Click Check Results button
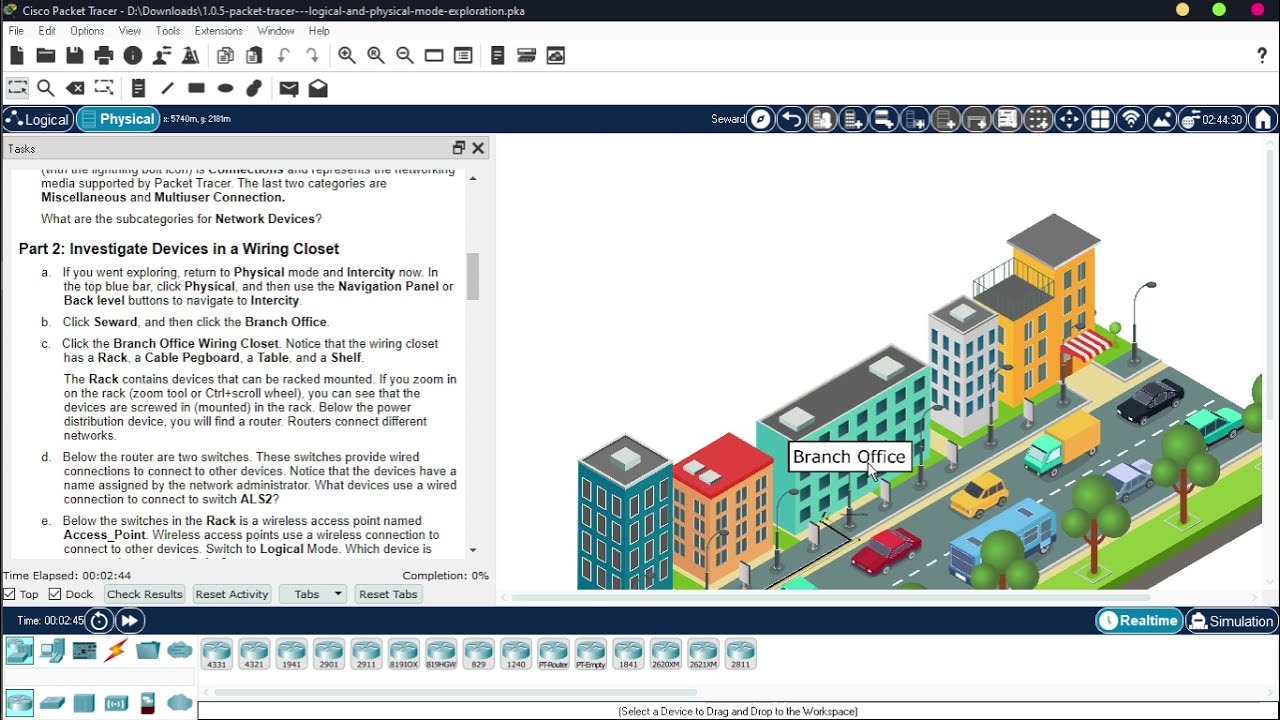 pos(144,594)
